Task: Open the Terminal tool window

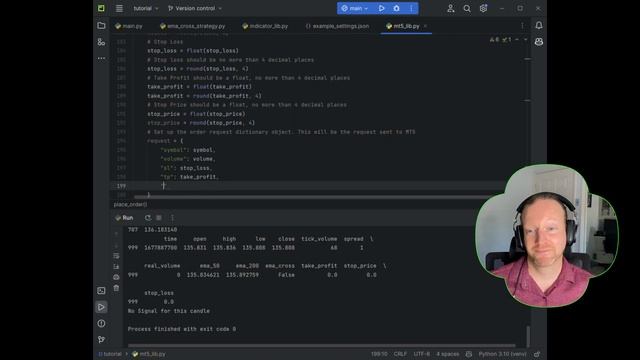Action: coord(101,291)
